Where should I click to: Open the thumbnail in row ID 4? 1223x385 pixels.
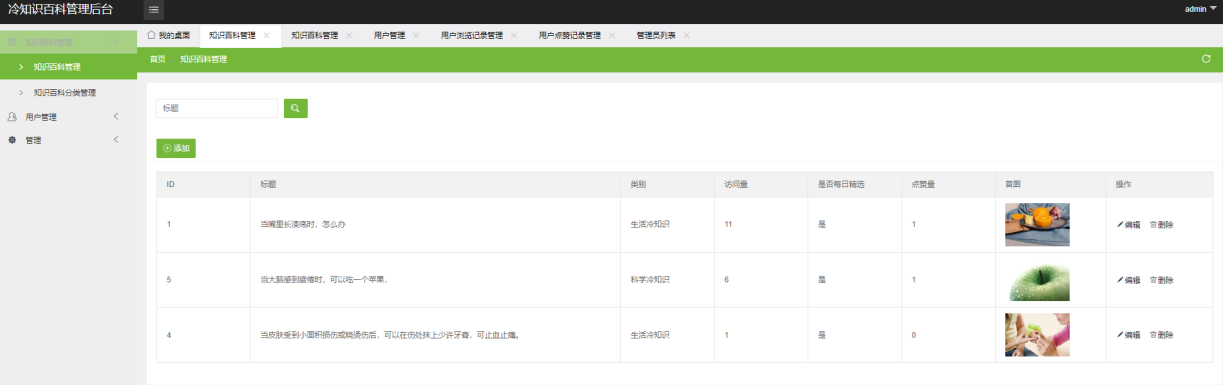click(1037, 335)
